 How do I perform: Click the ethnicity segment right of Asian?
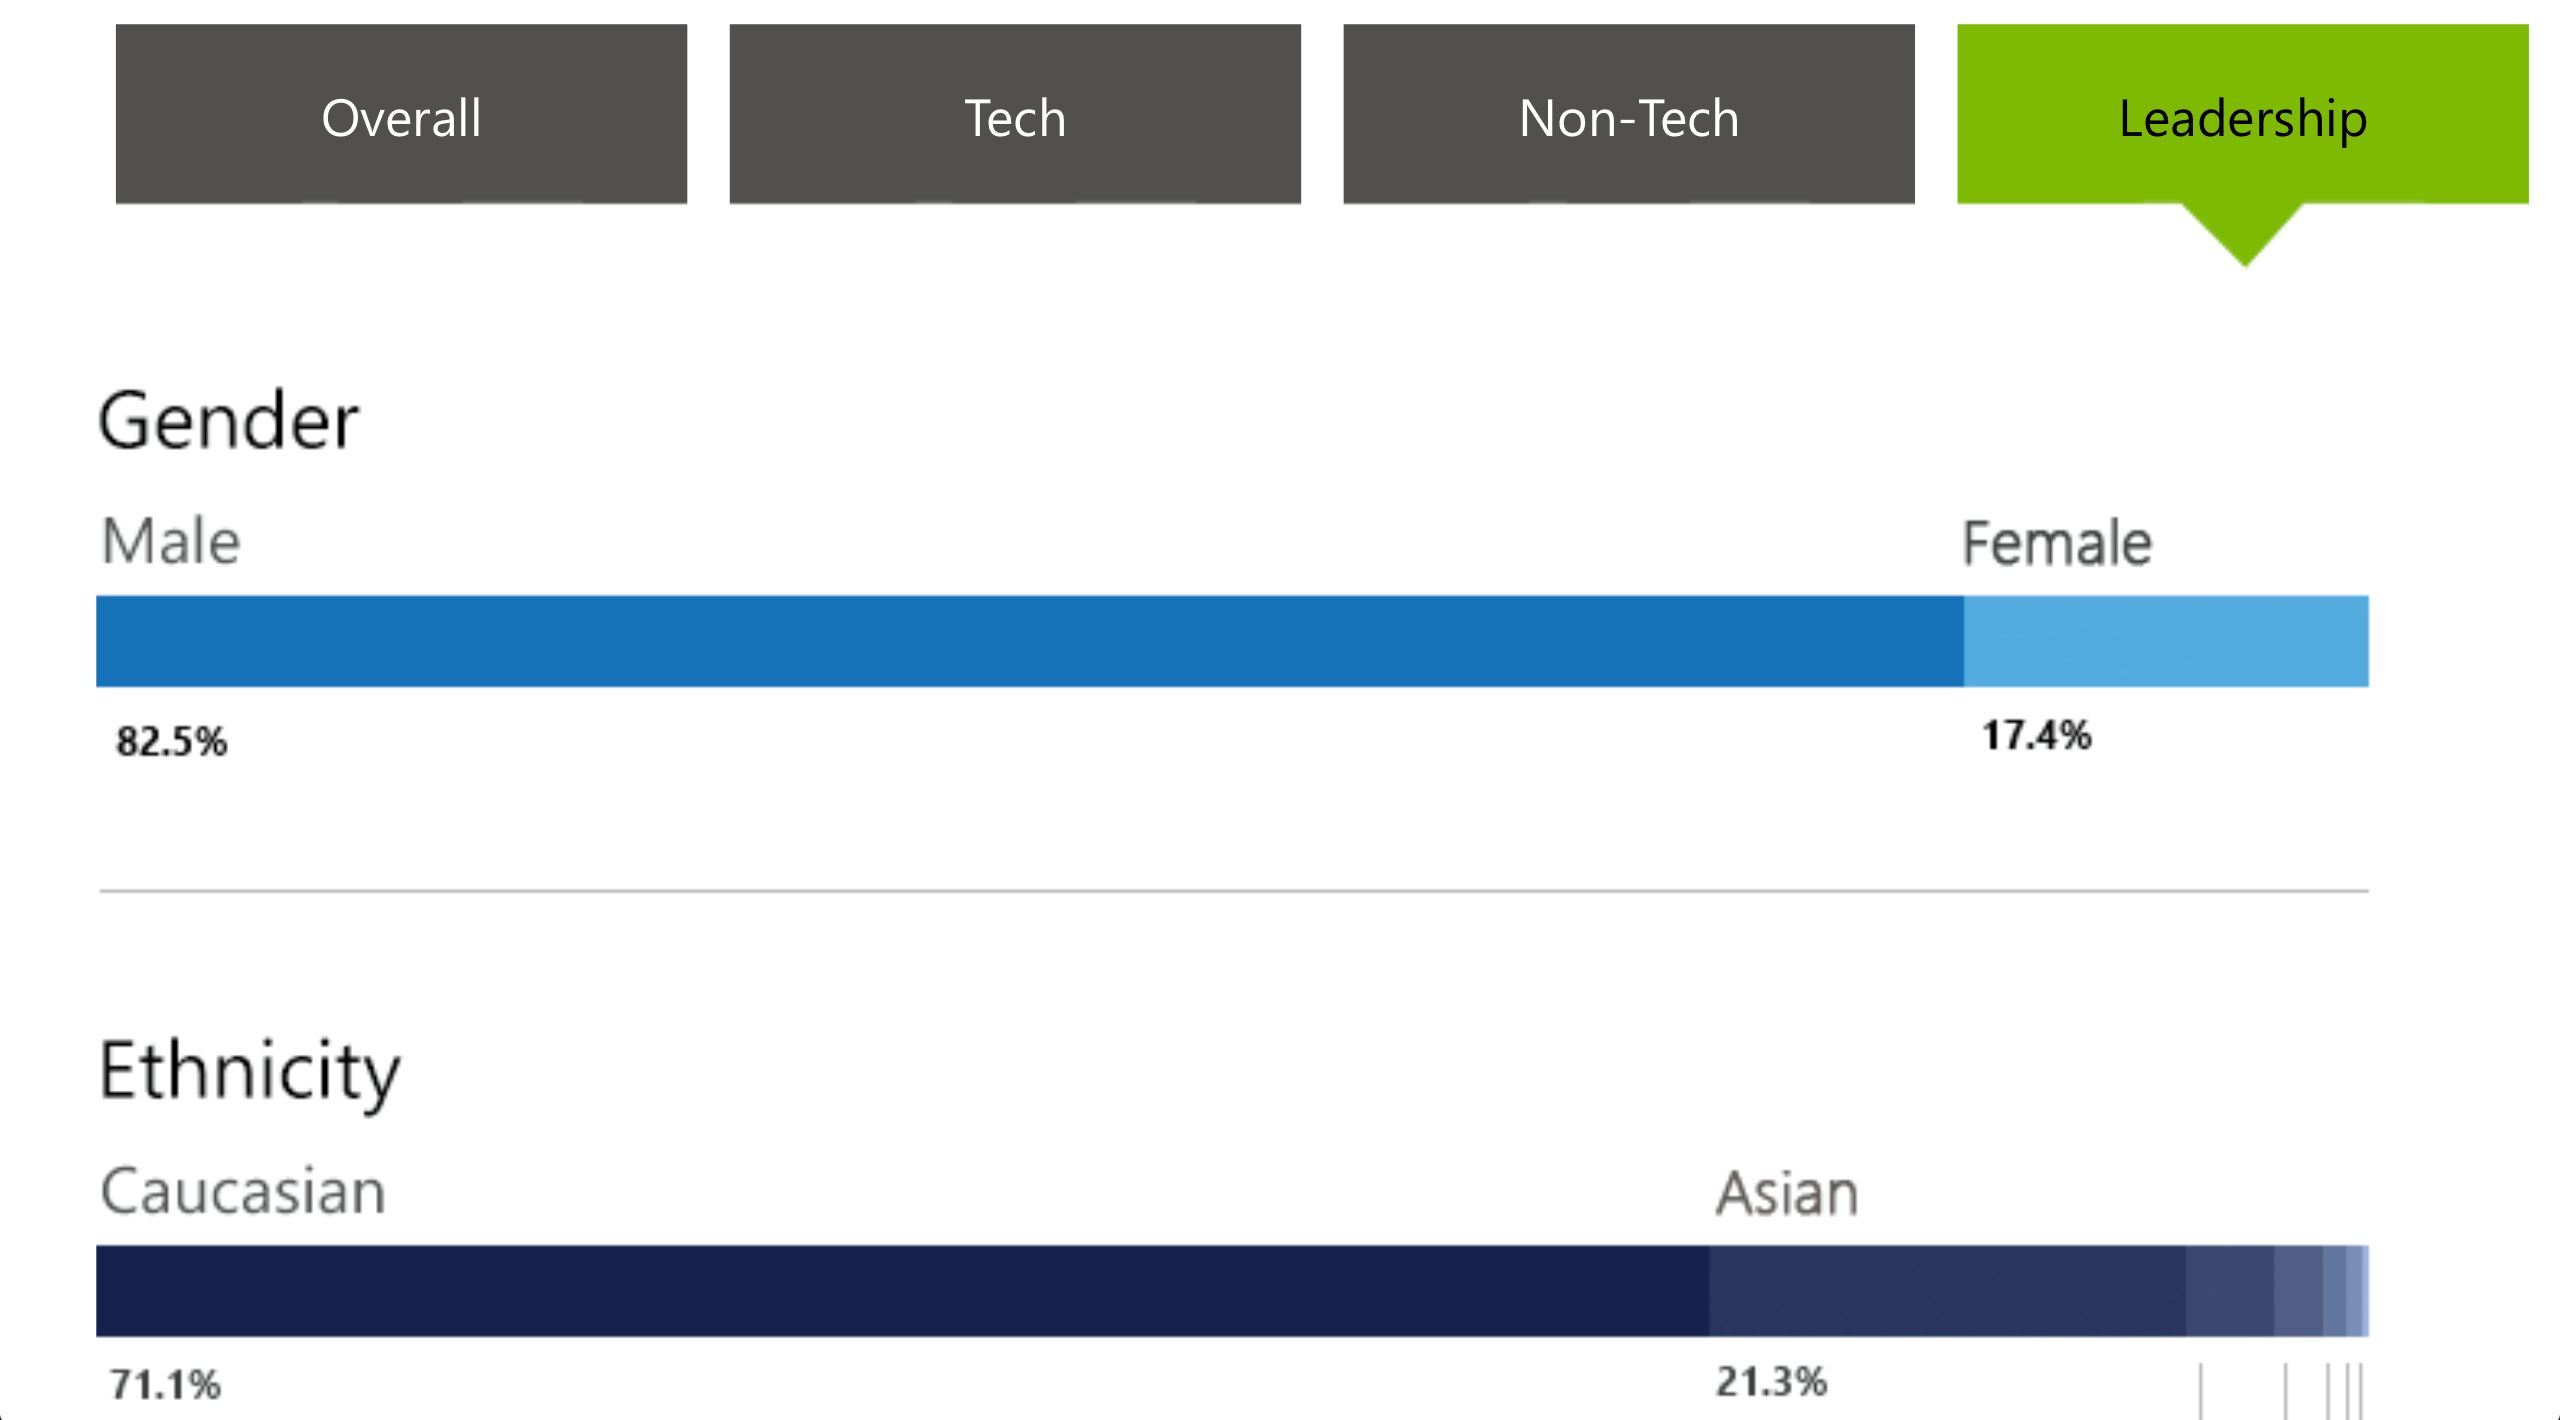pyautogui.click(x=2229, y=1291)
